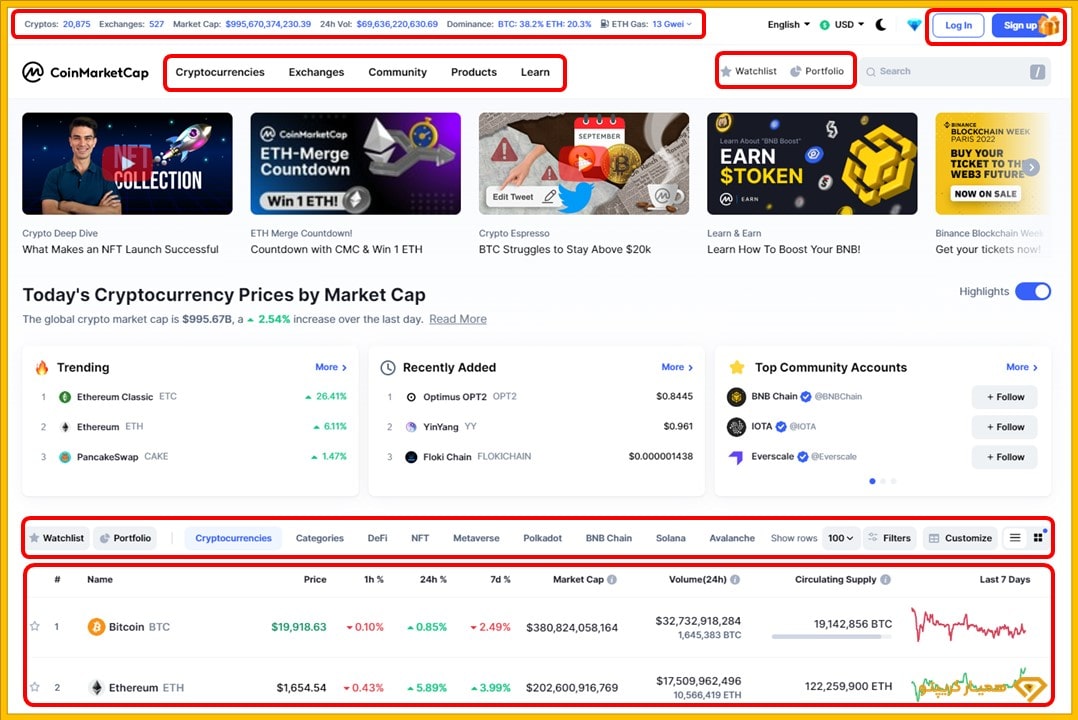1078x720 pixels.
Task: Click the Optimus OPT2 coin icon
Action: click(x=411, y=397)
